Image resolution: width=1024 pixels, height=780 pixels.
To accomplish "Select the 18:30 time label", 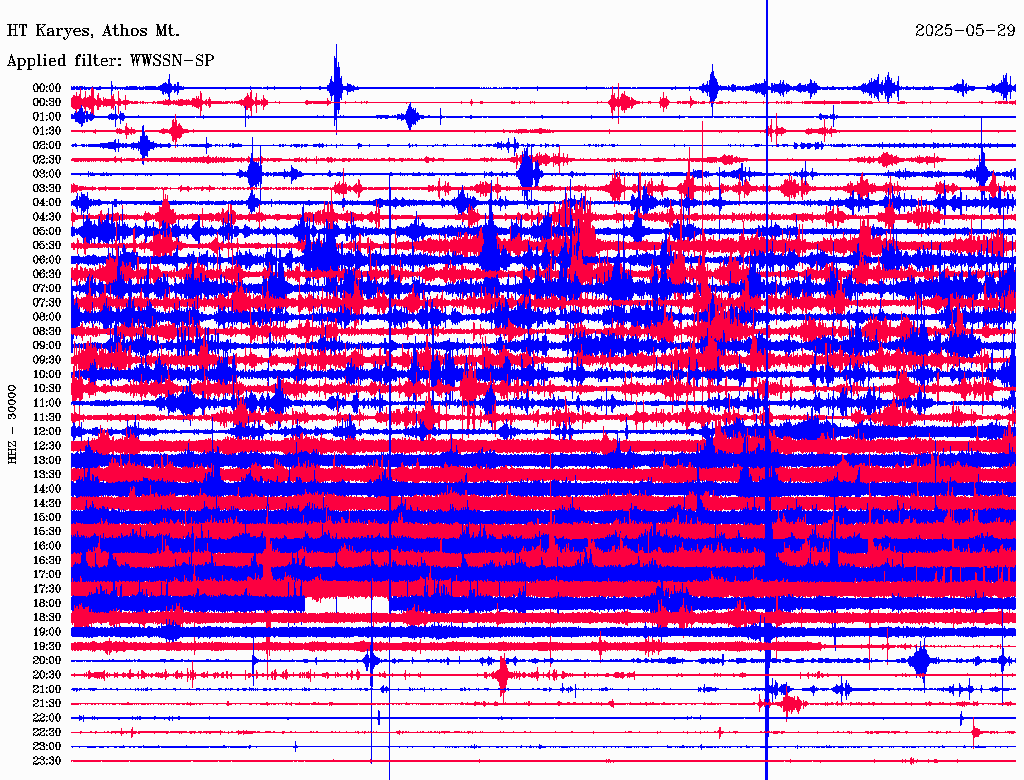I will point(47,617).
